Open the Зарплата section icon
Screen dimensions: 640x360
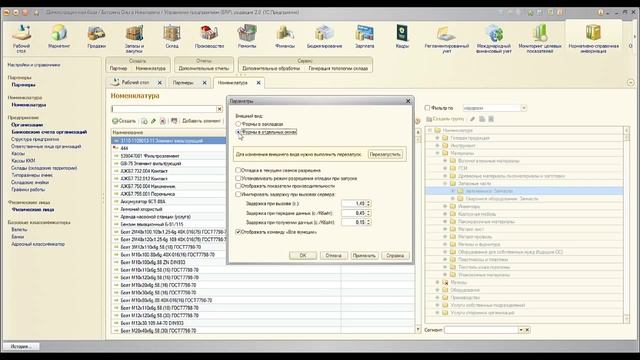pyautogui.click(x=364, y=37)
